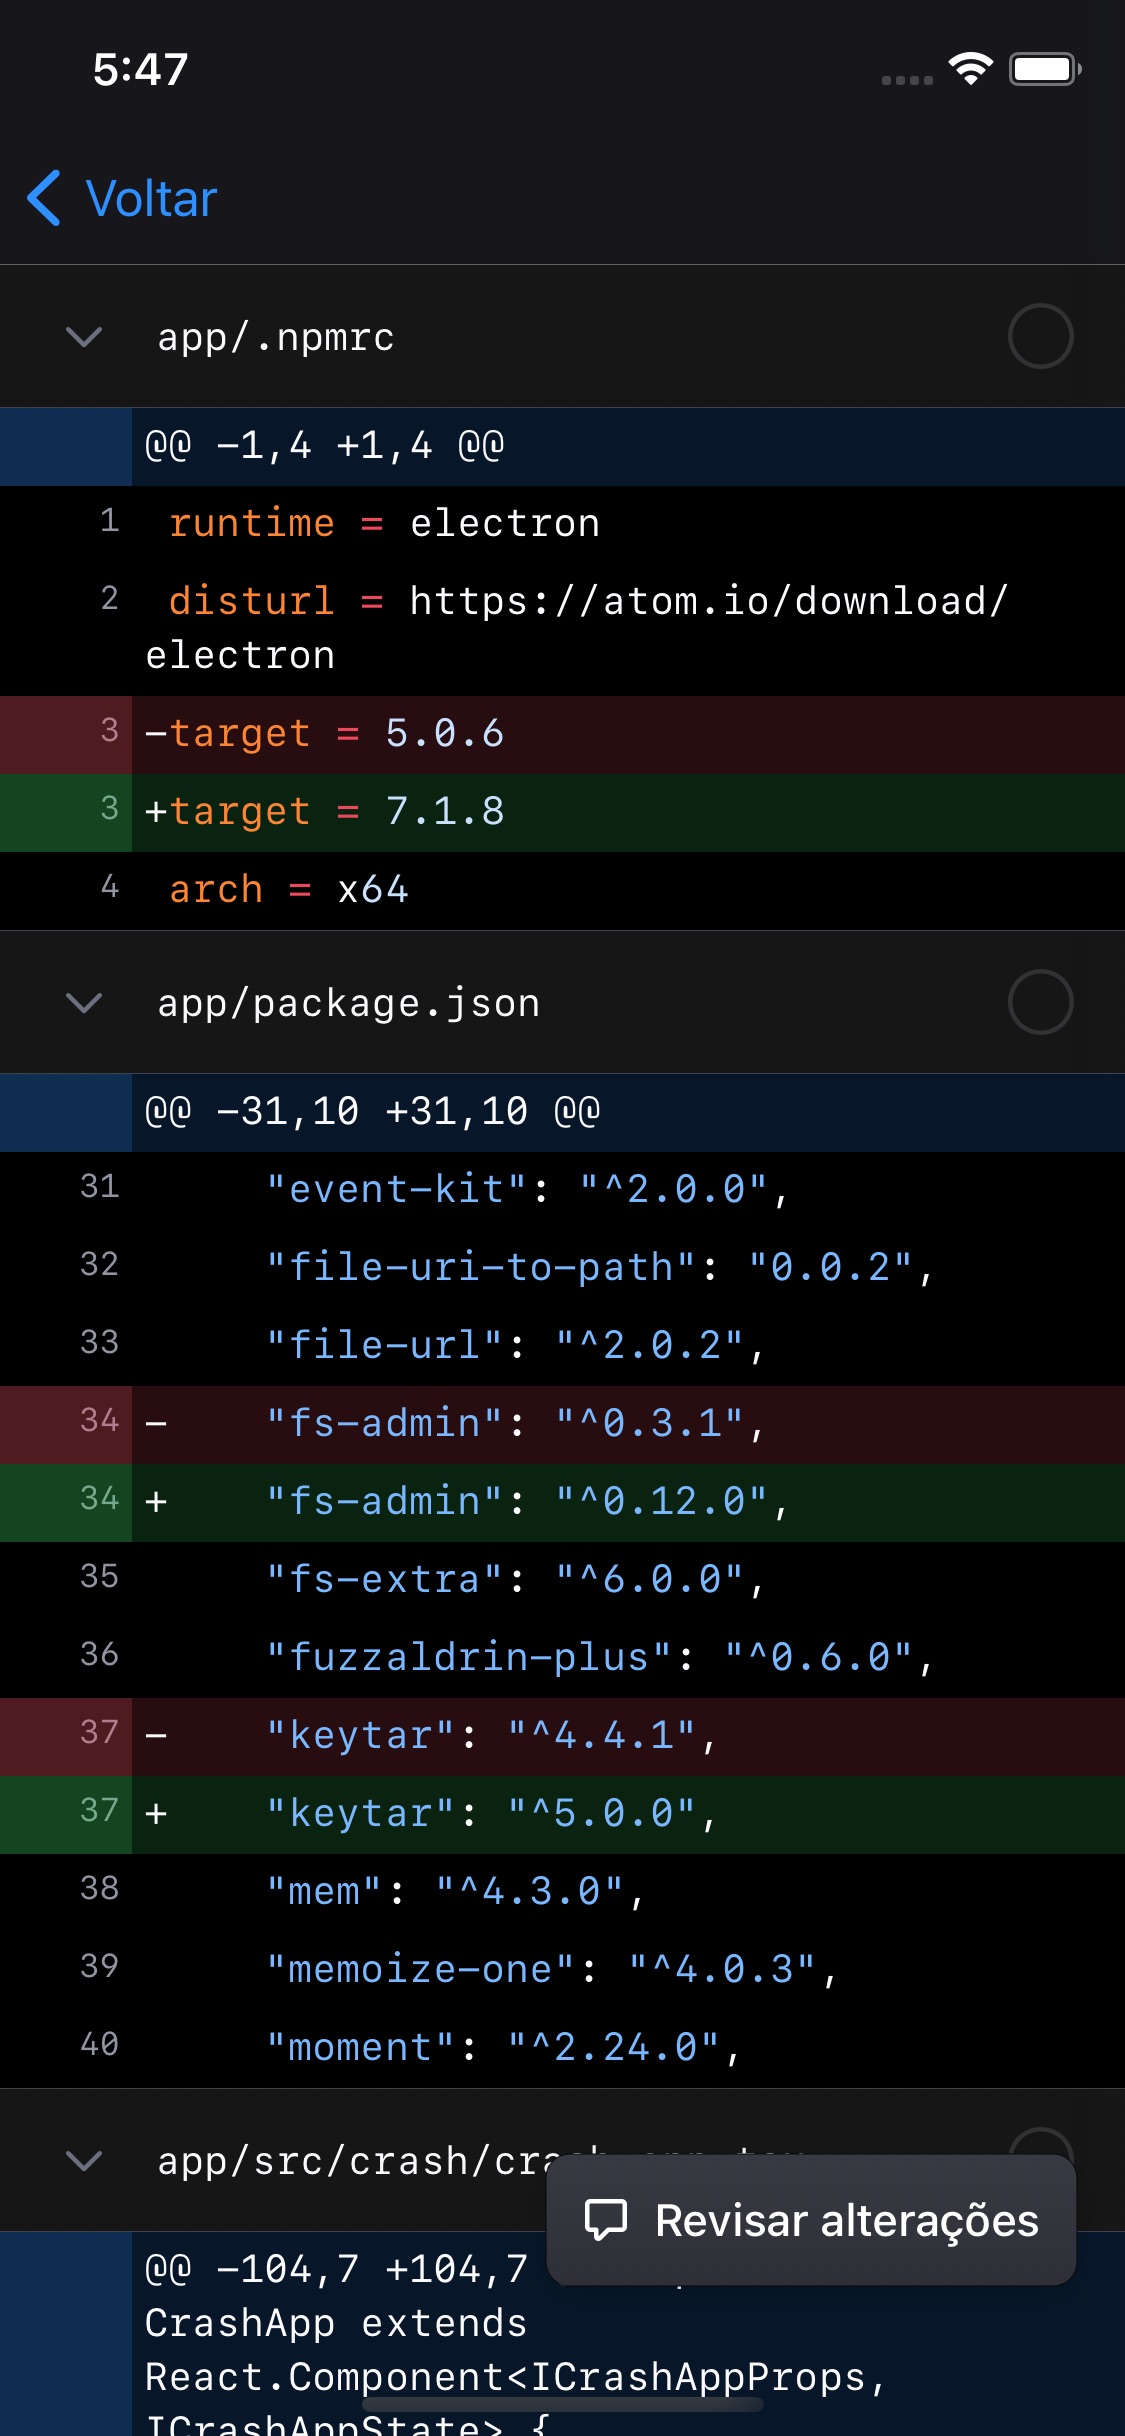Image resolution: width=1125 pixels, height=2436 pixels.
Task: Select the "memoize-one" dependency line
Action: tap(562, 1970)
